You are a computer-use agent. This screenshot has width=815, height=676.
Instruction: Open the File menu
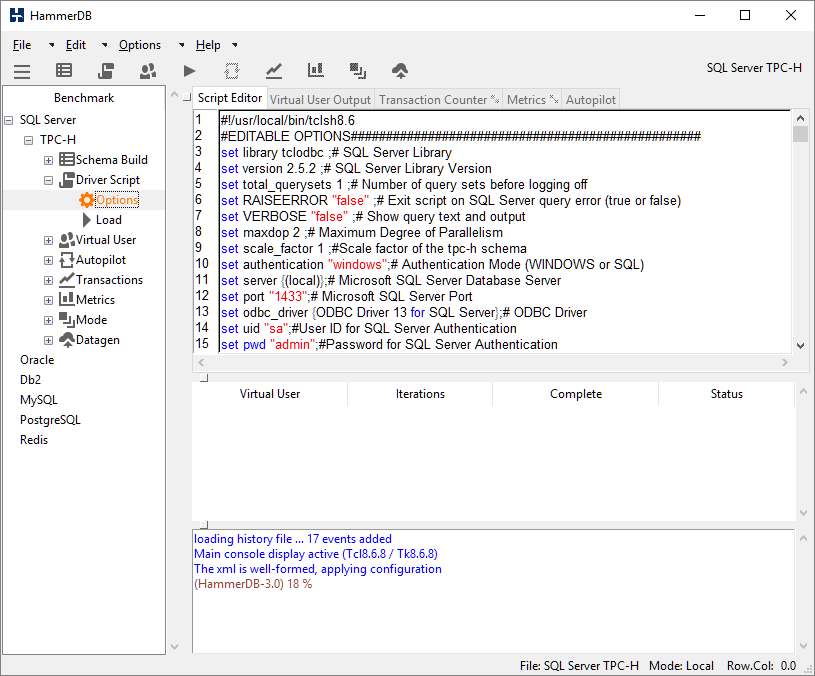pos(22,45)
